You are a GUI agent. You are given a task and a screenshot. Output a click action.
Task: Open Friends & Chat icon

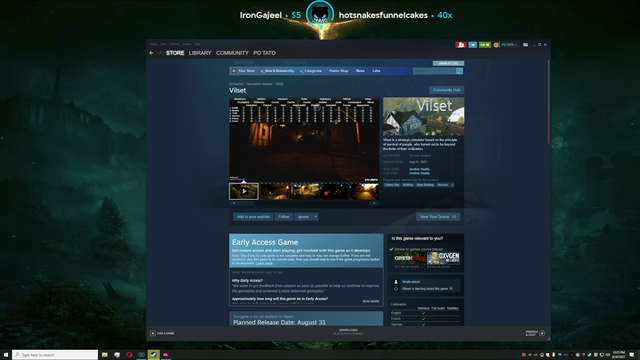(x=542, y=333)
